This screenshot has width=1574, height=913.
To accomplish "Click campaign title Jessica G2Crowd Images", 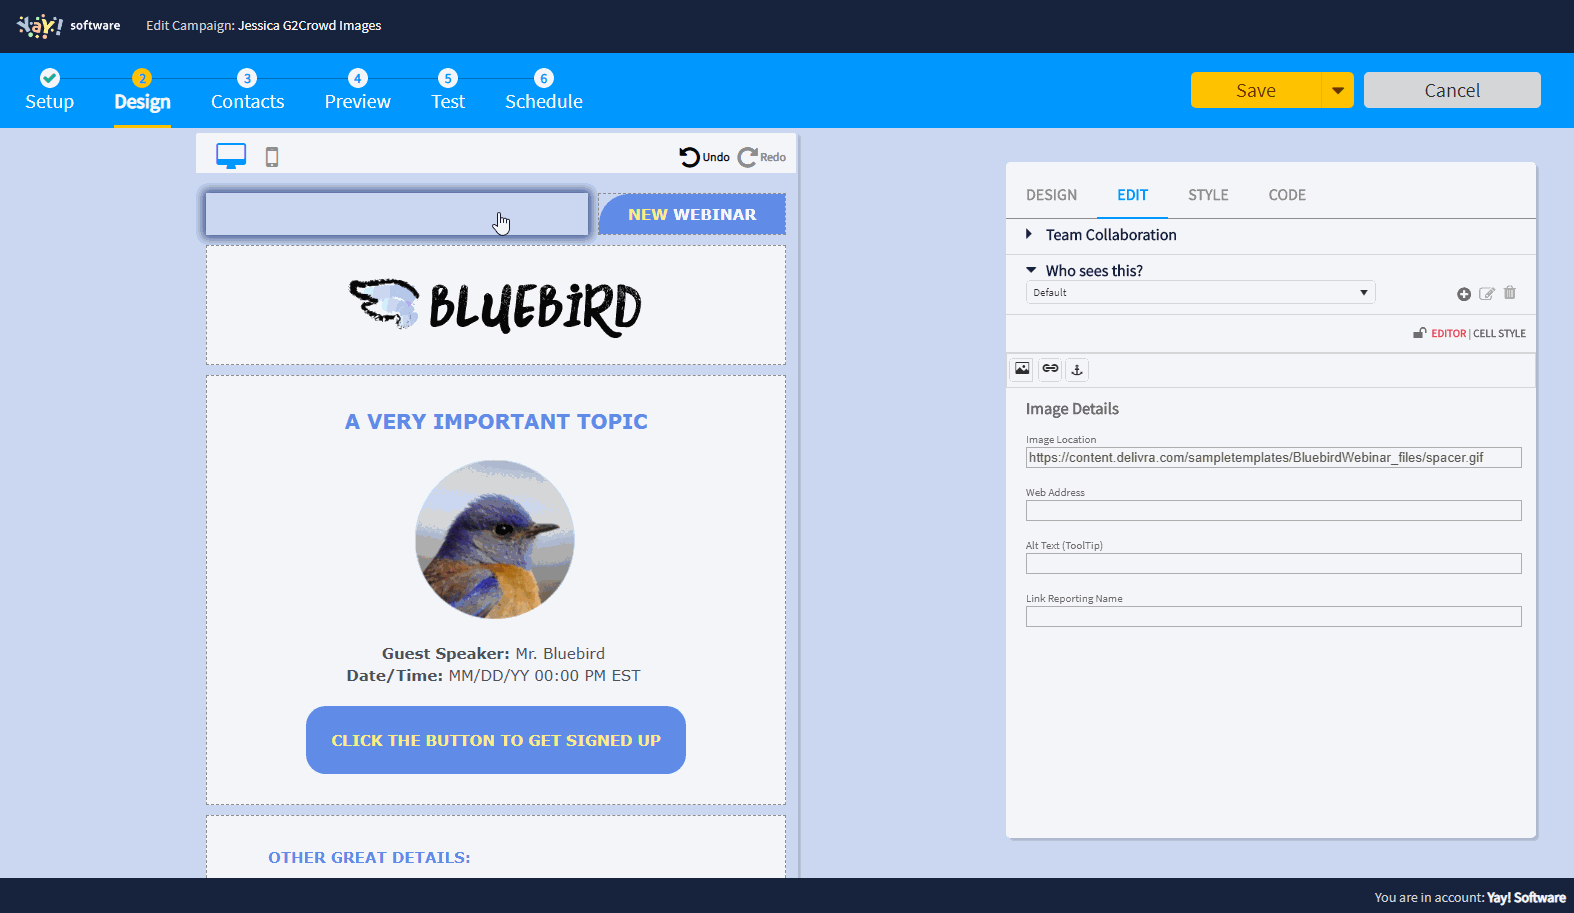I will point(309,26).
